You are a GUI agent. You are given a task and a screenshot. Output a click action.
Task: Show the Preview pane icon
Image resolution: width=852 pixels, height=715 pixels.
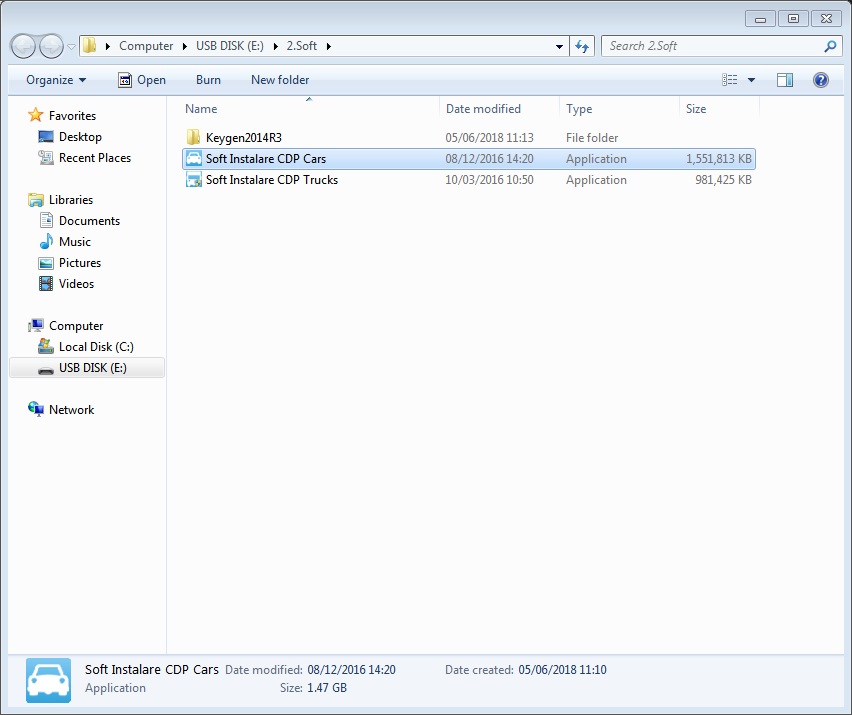point(785,80)
